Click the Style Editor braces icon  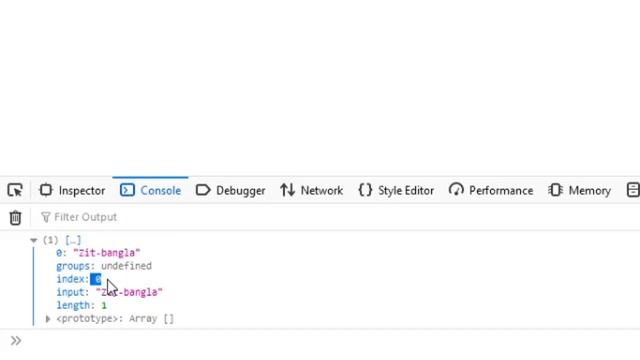click(x=365, y=190)
